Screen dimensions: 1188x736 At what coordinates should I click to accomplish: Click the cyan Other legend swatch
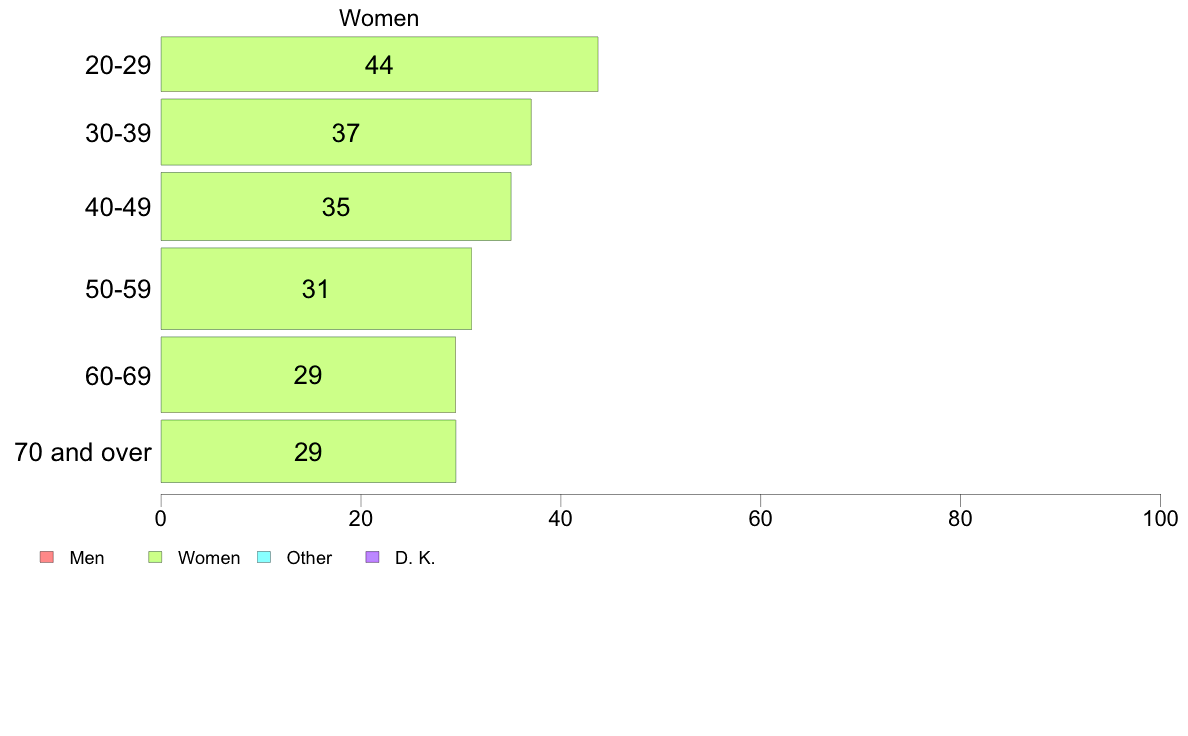click(264, 557)
